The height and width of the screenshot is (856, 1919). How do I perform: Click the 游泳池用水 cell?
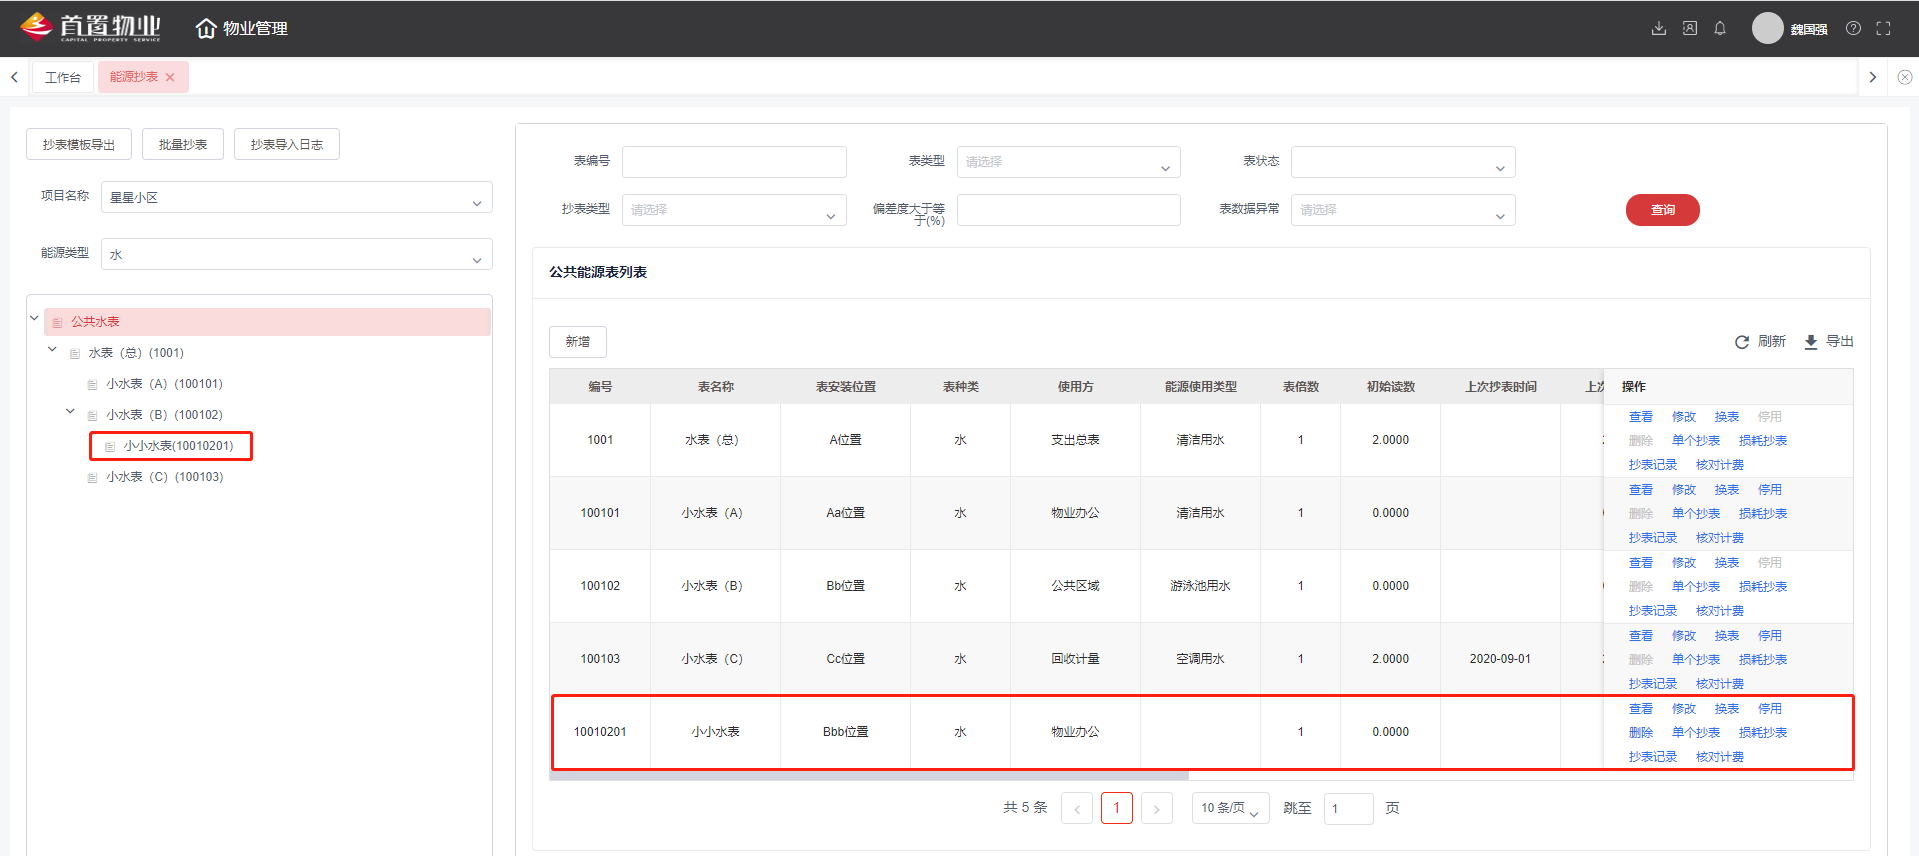(1200, 586)
